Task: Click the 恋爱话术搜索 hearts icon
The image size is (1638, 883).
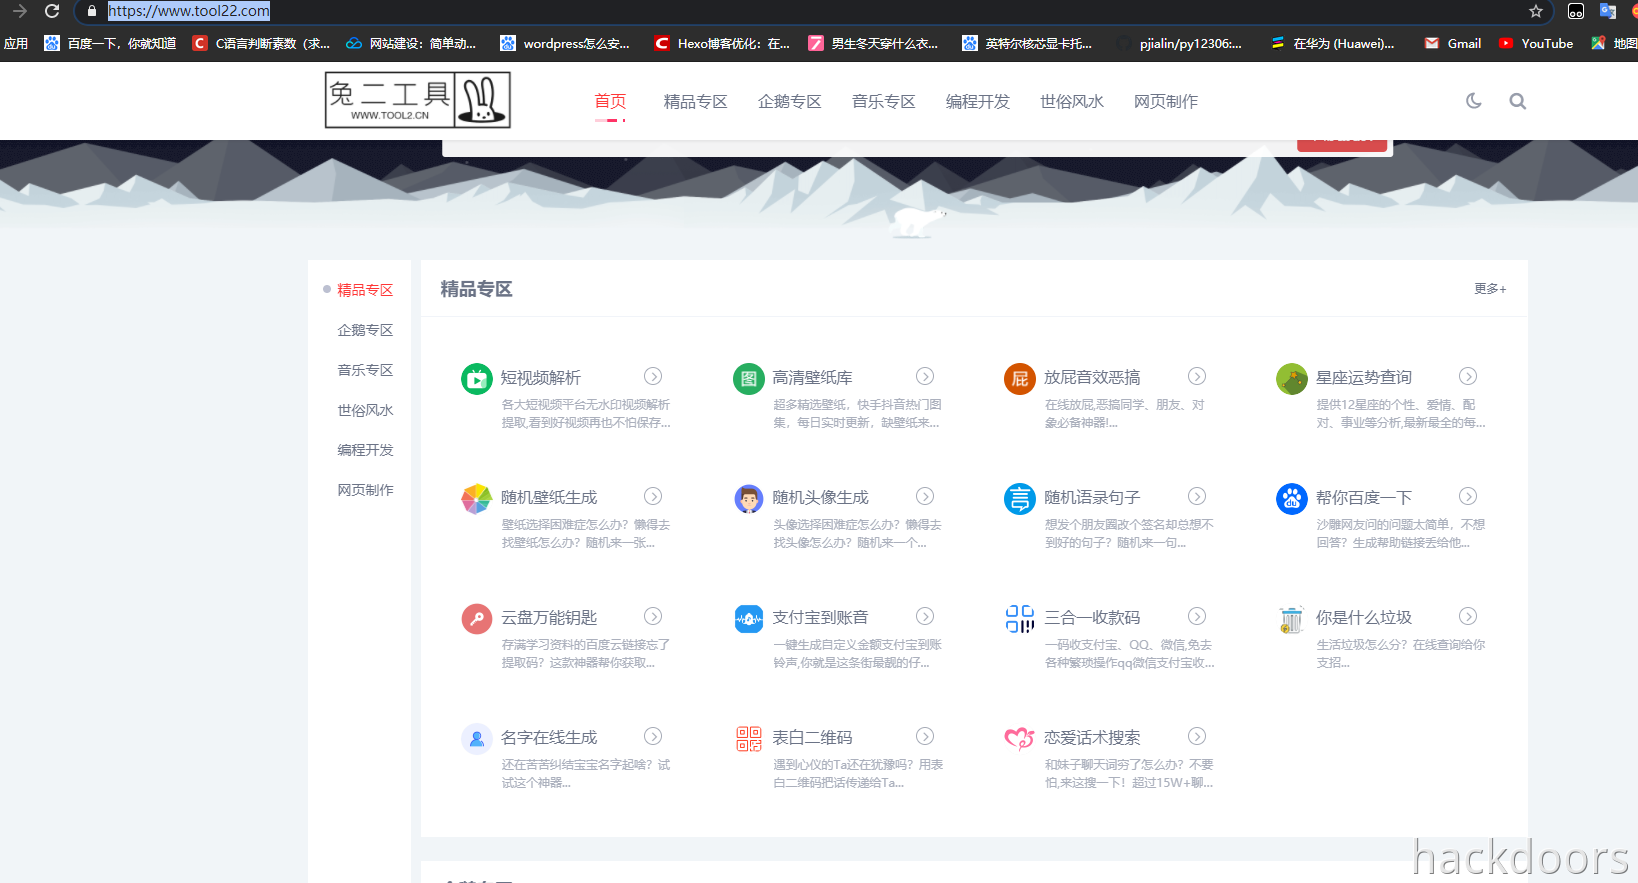Action: point(1020,739)
